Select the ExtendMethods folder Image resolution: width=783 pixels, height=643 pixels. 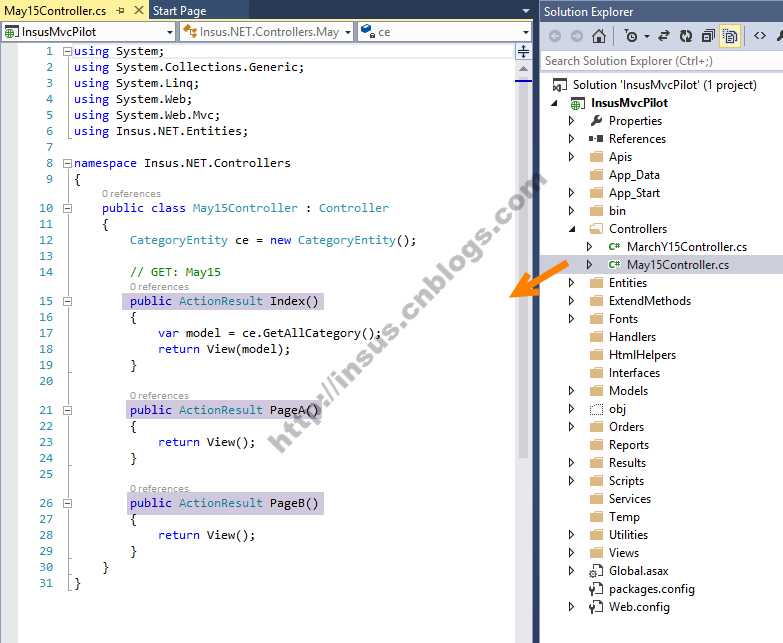coord(650,301)
